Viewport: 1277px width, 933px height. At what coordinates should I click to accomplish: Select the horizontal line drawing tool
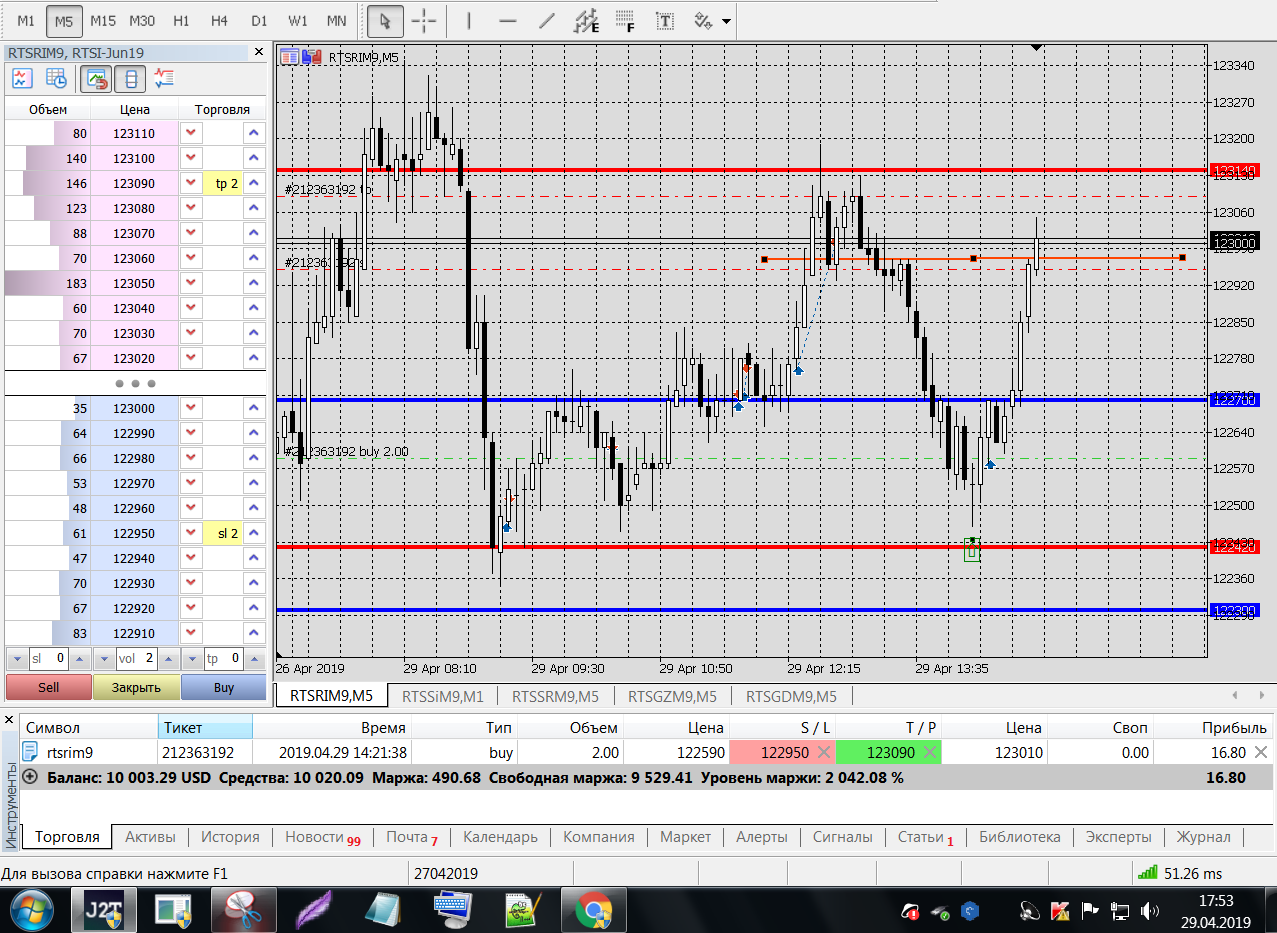(508, 20)
